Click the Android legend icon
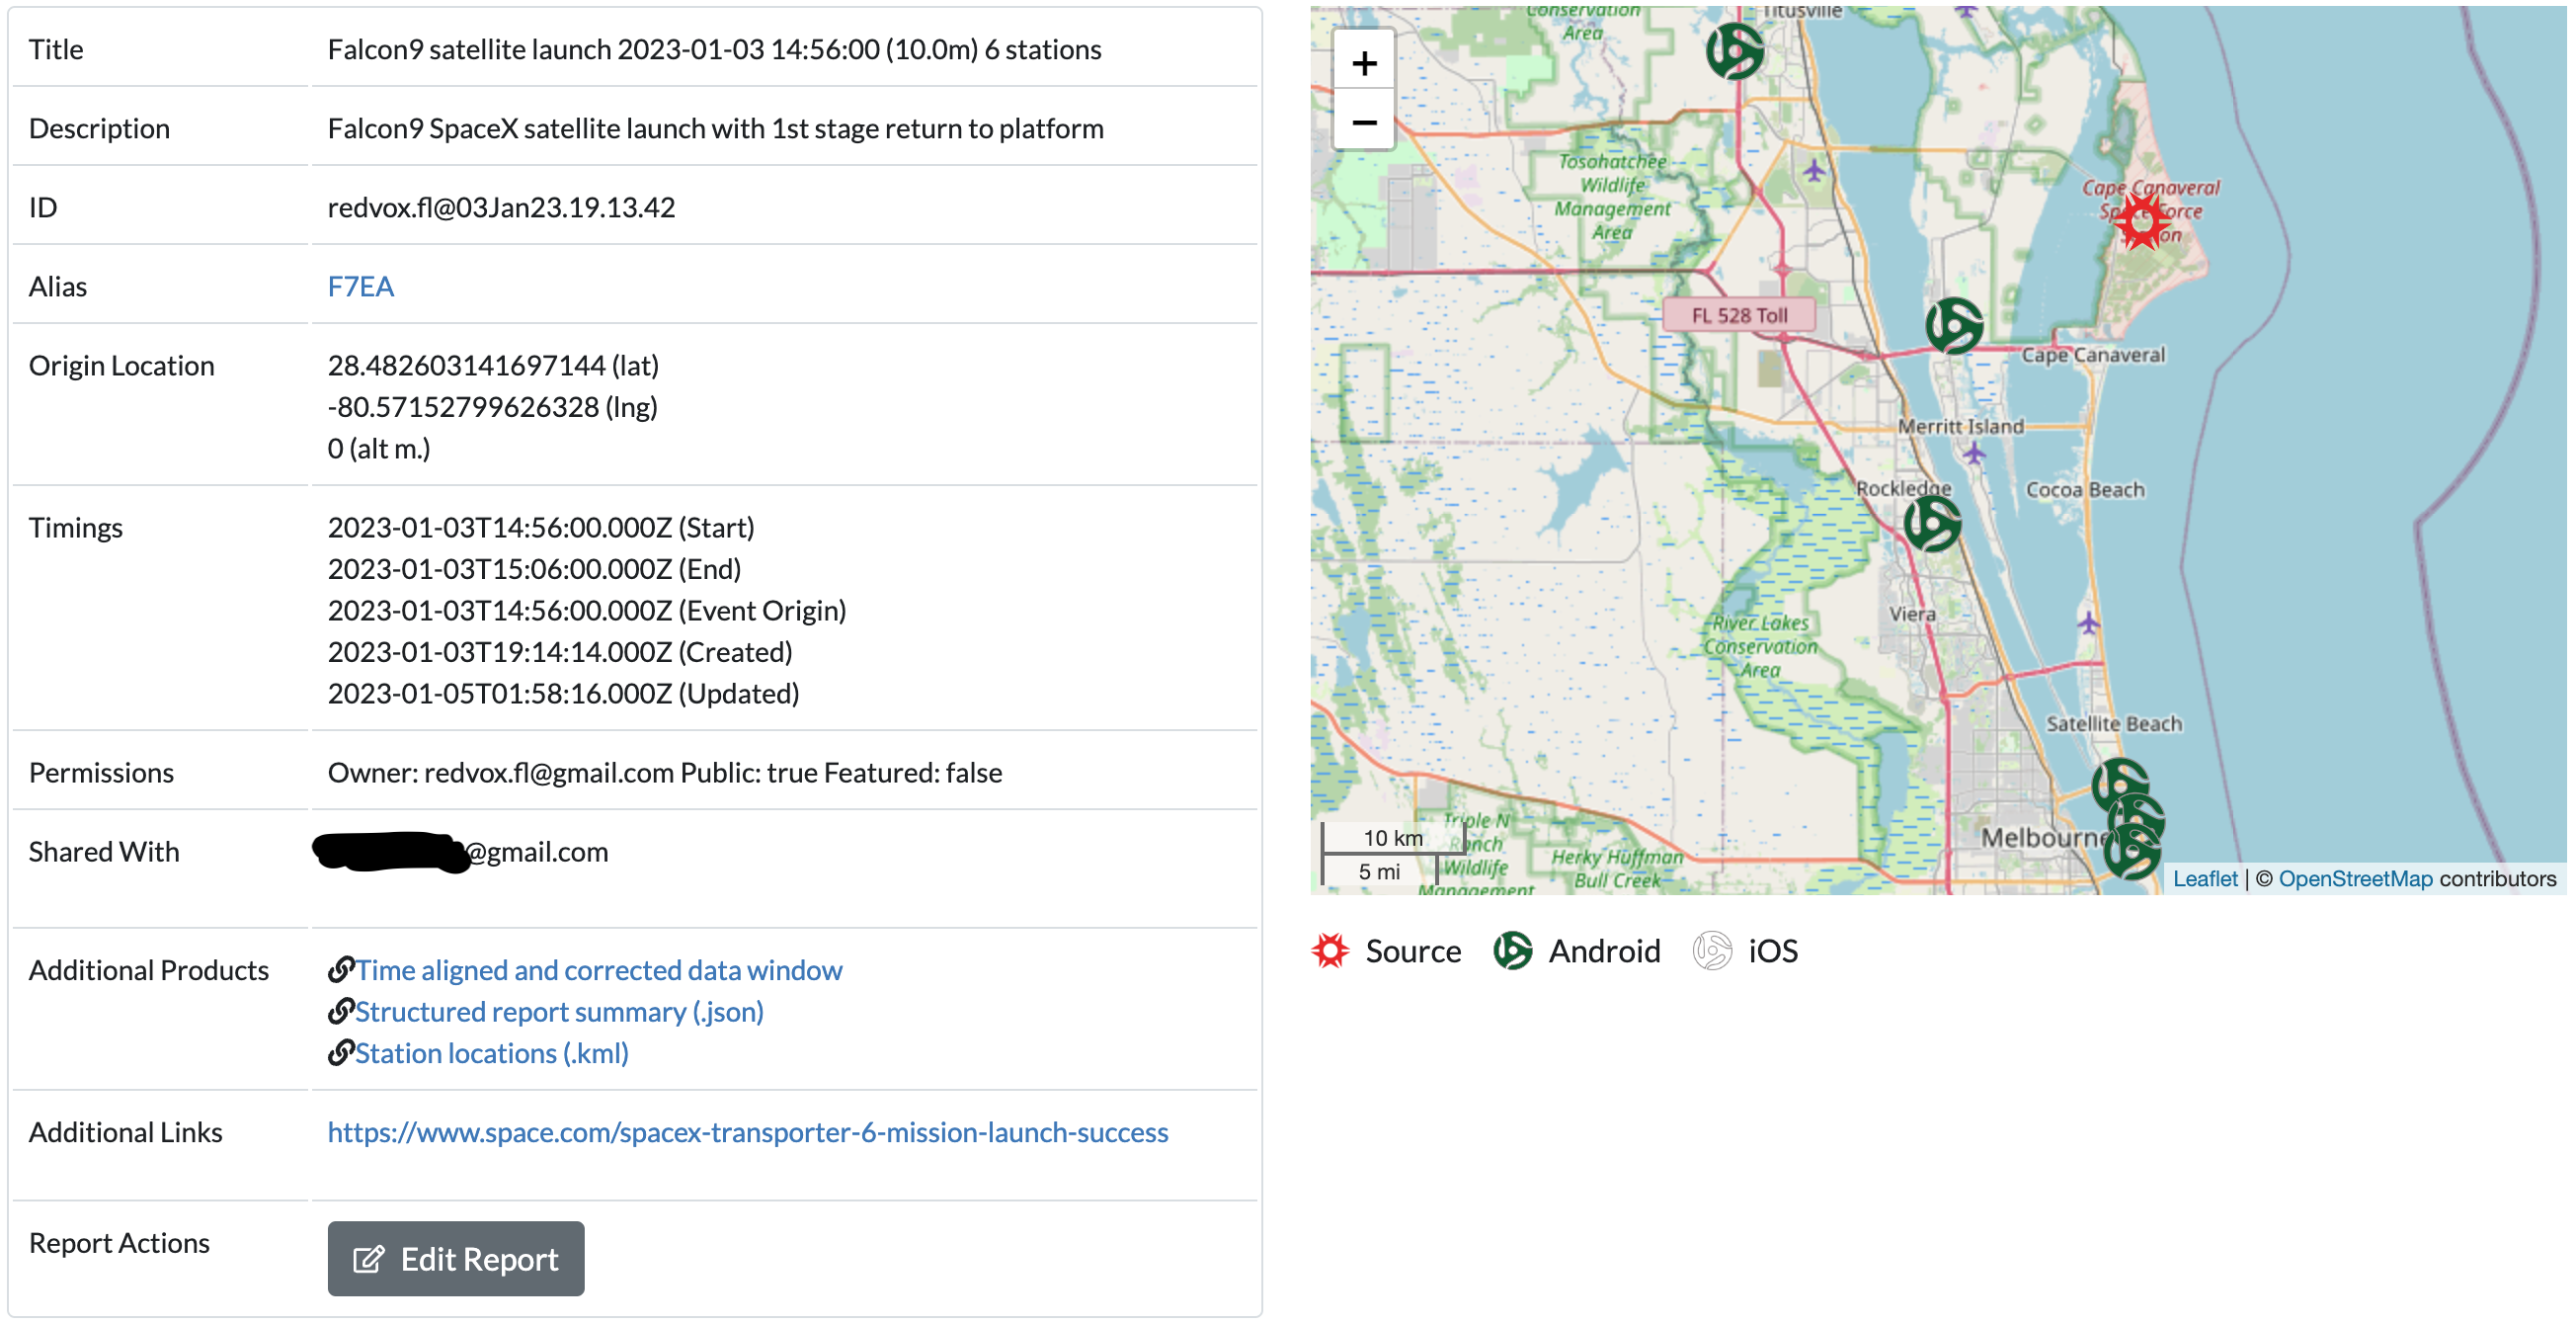This screenshot has height=1324, width=2576. point(1512,950)
